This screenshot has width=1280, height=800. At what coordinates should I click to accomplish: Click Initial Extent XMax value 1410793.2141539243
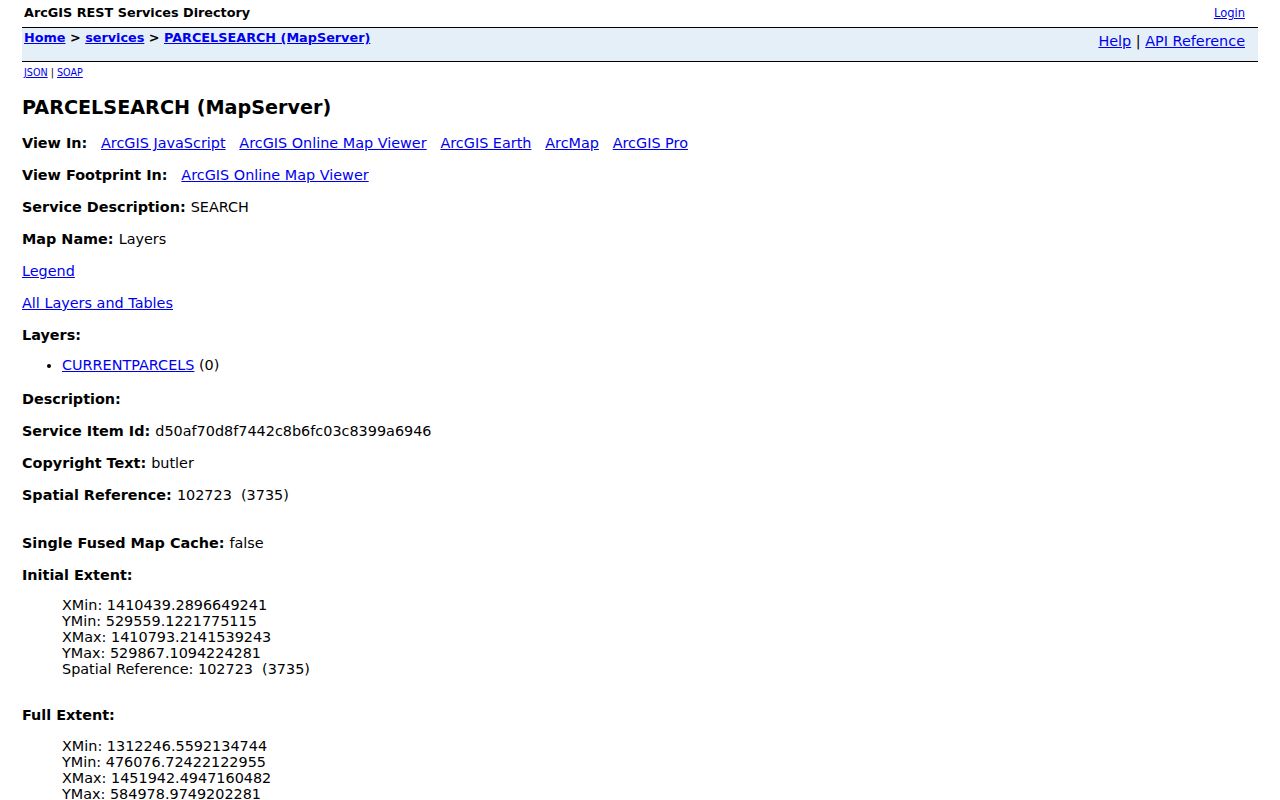coord(191,637)
